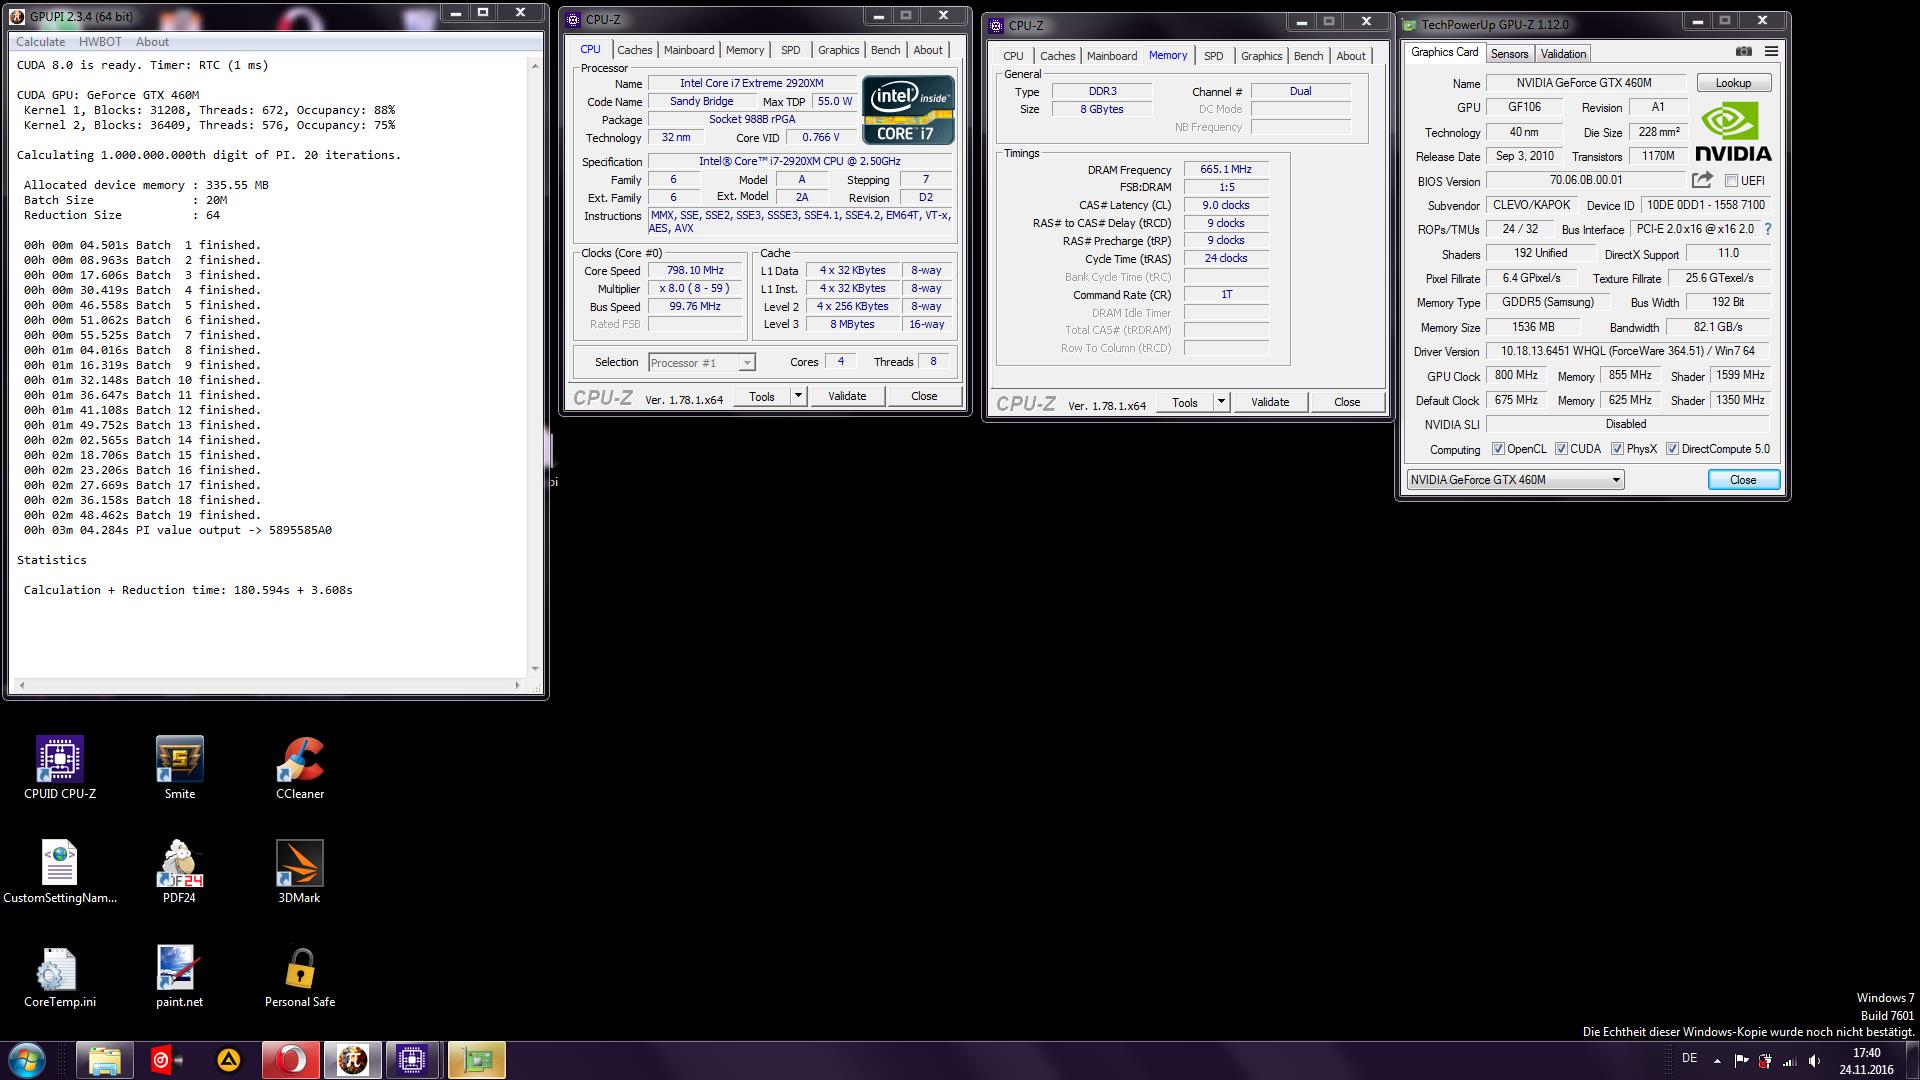The image size is (1920, 1080).
Task: Open CPUID CPU-Z desktop shortcut
Action: pyautogui.click(x=60, y=768)
